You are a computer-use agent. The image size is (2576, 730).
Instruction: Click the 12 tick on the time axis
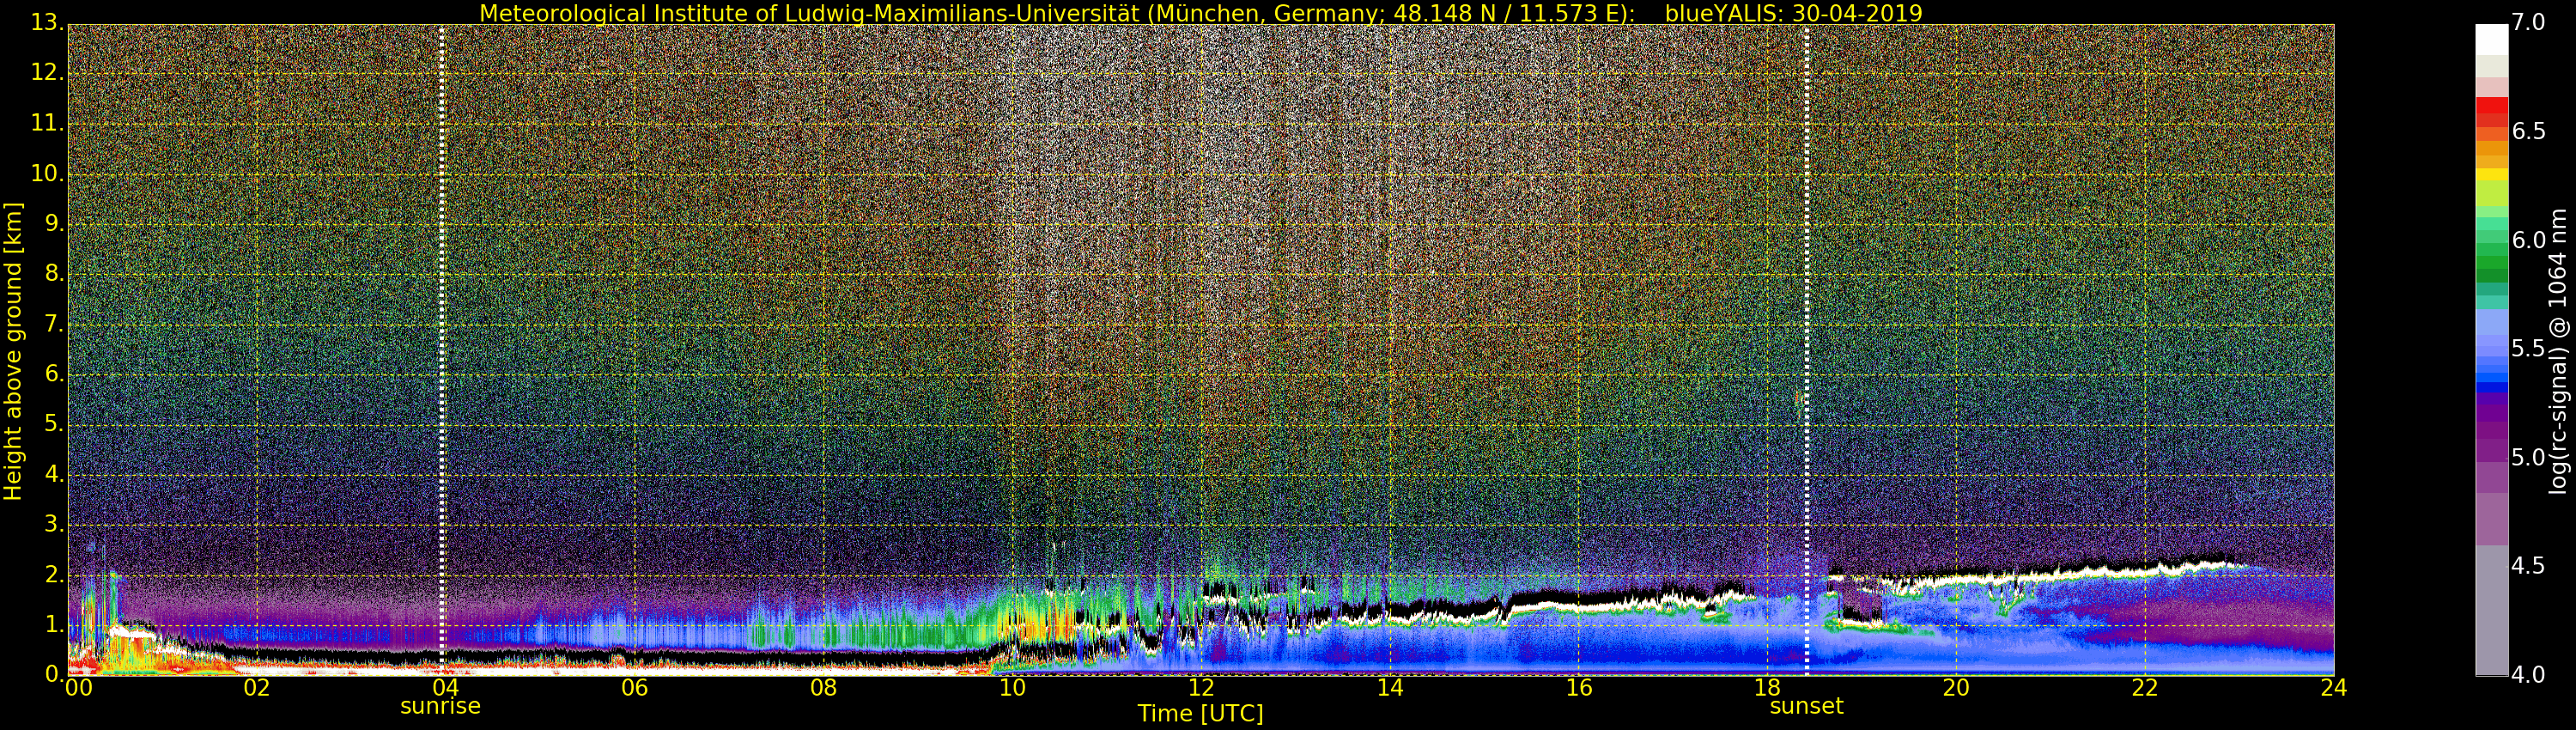(x=1201, y=688)
